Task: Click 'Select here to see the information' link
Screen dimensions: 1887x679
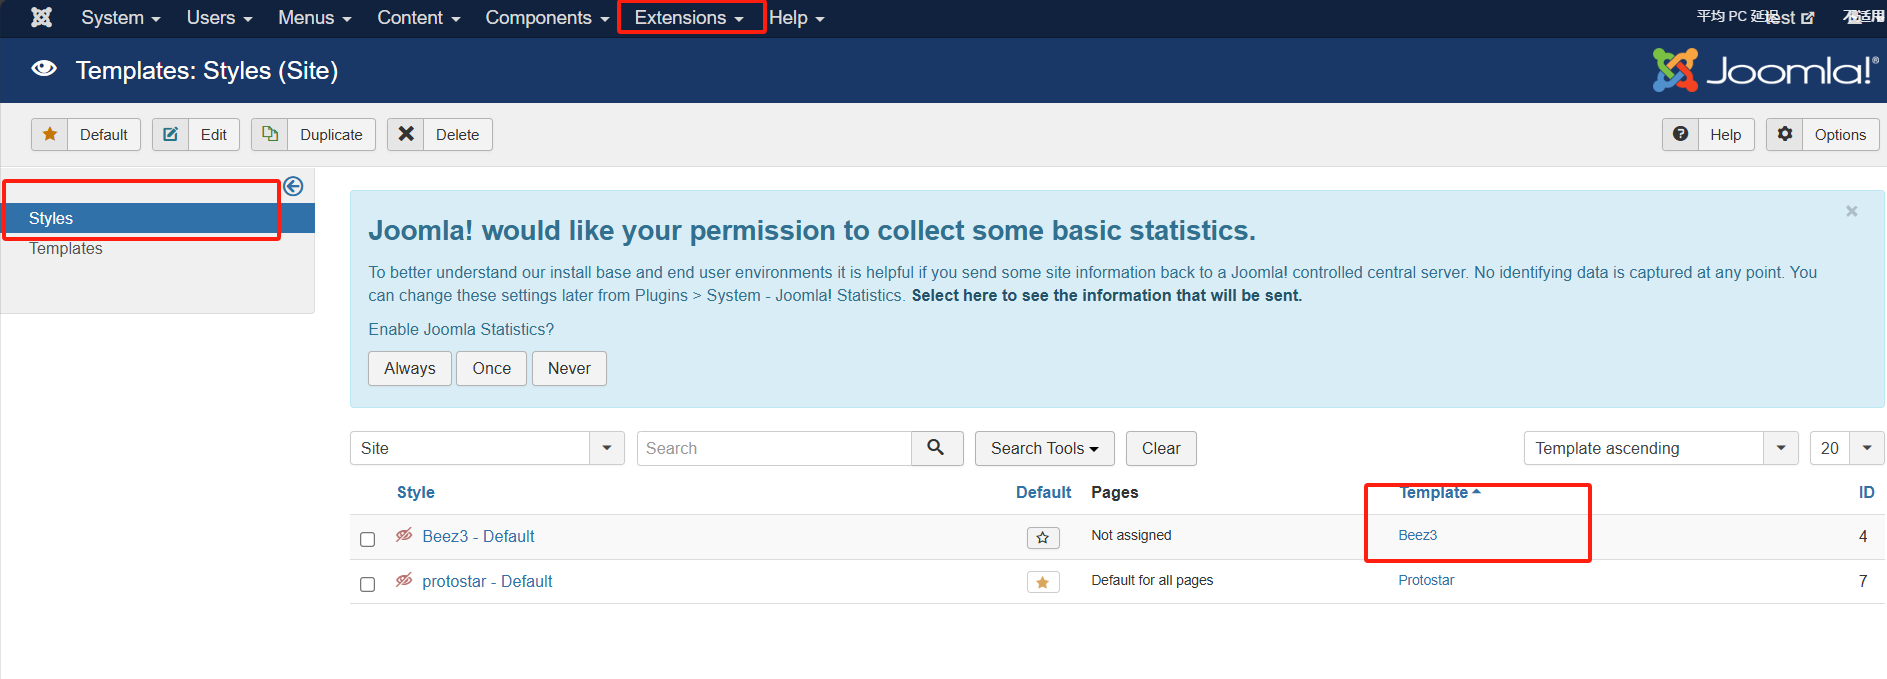Action: (x=1106, y=295)
